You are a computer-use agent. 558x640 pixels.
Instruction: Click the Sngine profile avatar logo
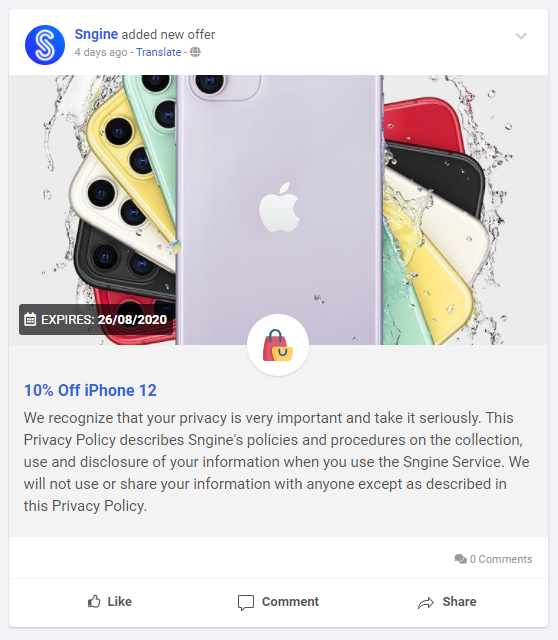45,45
